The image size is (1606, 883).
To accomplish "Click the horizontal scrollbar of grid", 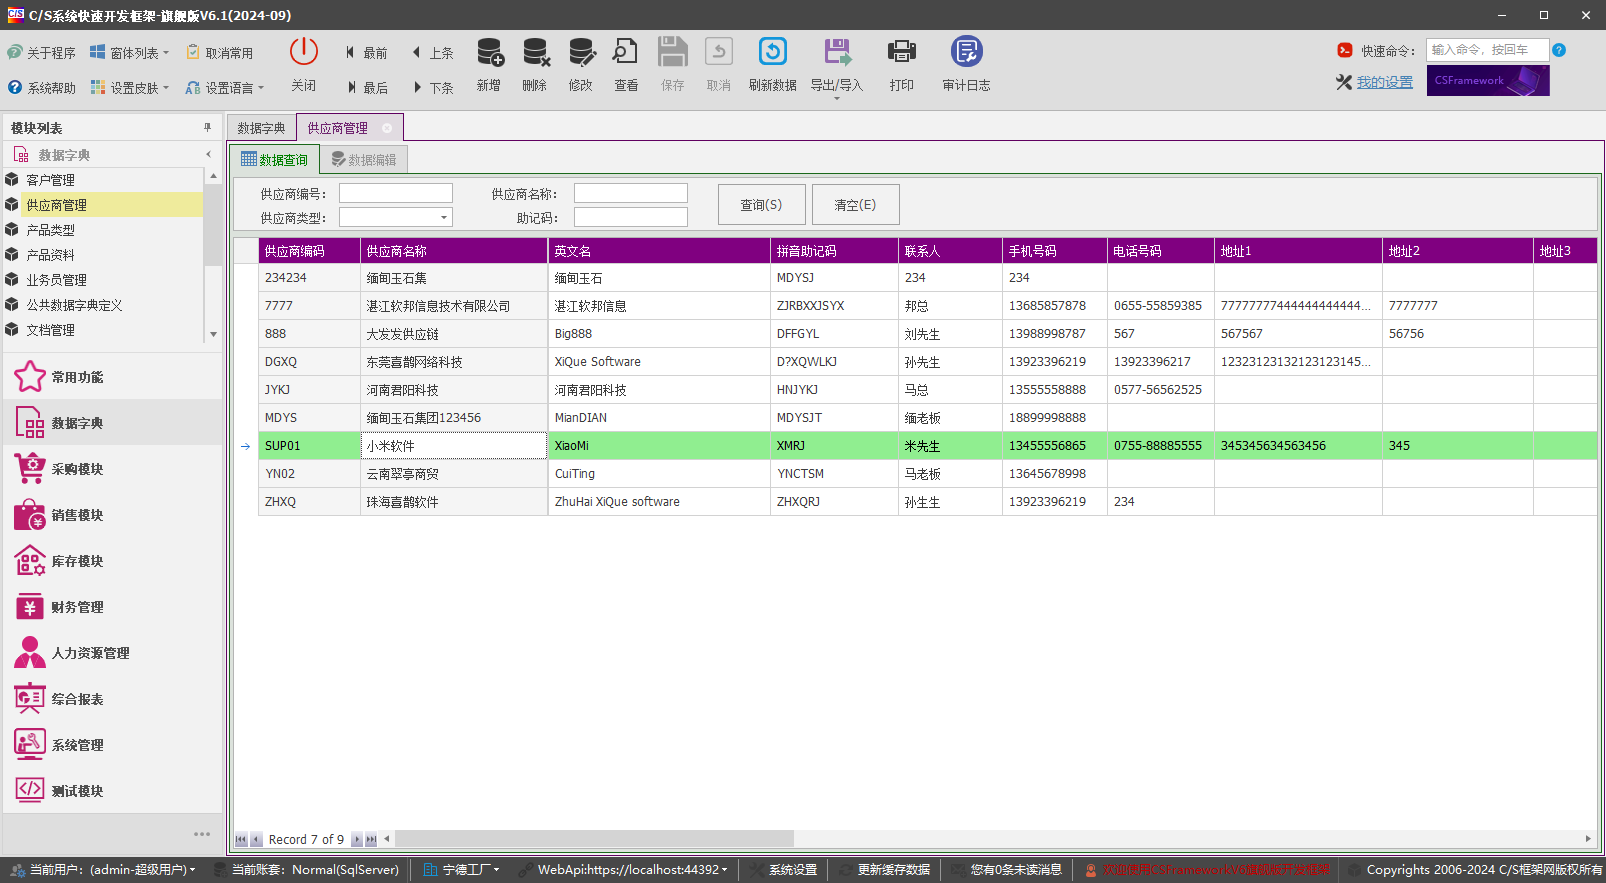I will click(594, 839).
